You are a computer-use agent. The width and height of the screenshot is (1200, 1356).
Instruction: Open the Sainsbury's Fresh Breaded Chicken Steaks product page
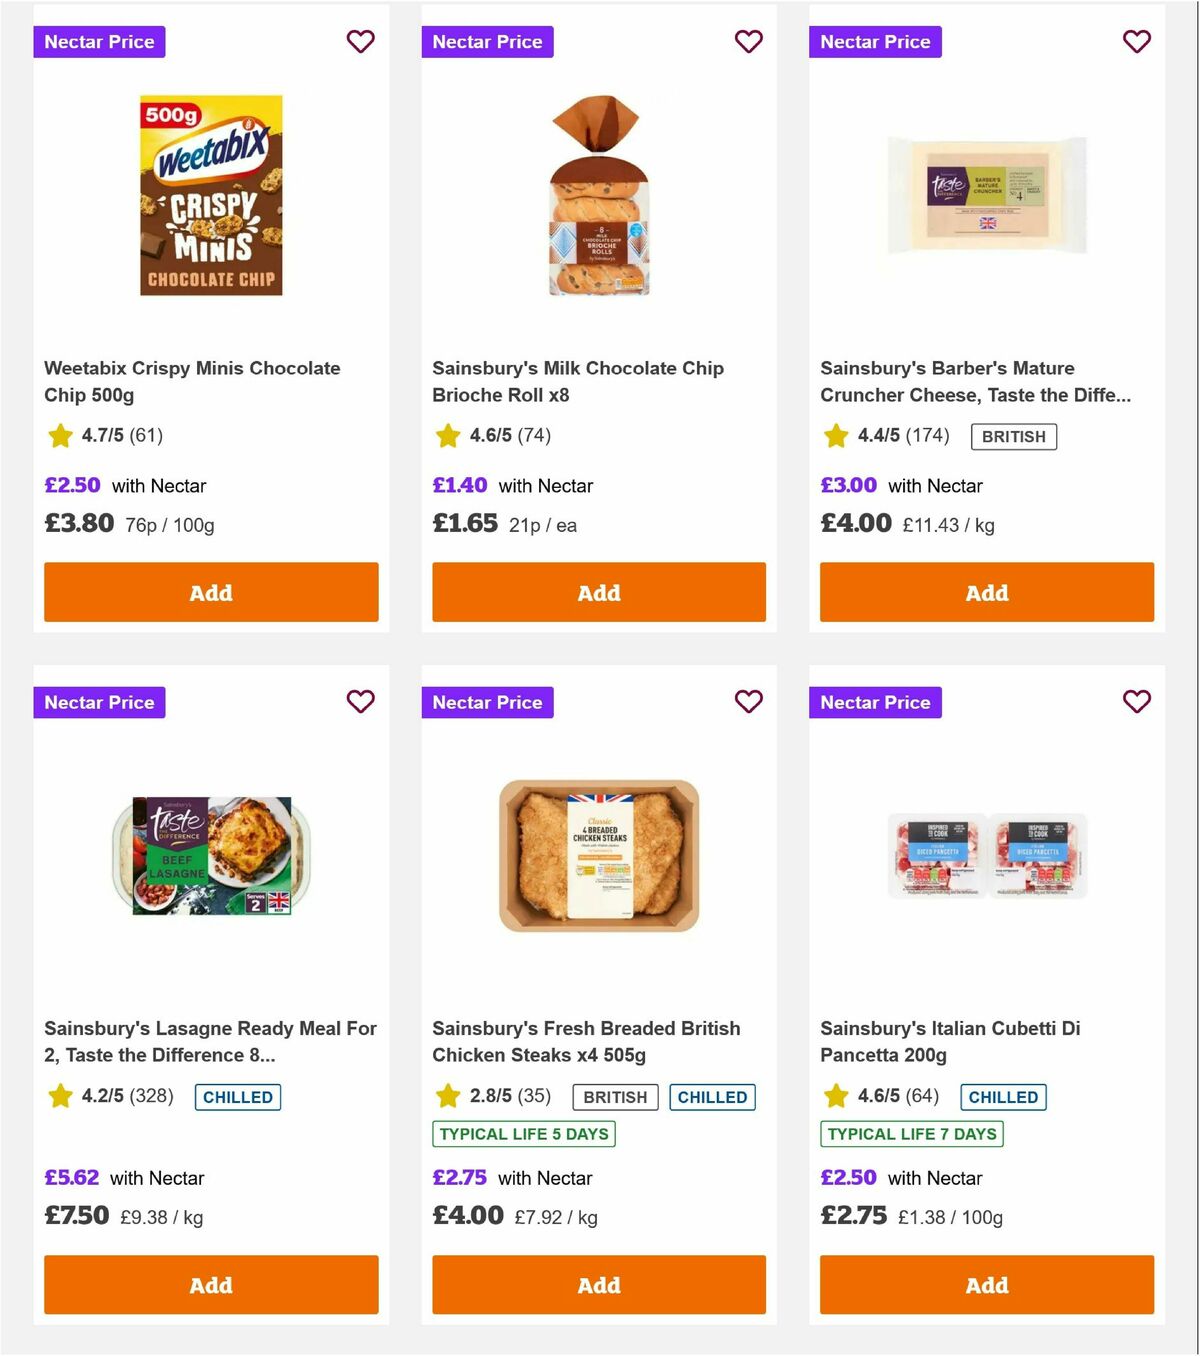(585, 1041)
